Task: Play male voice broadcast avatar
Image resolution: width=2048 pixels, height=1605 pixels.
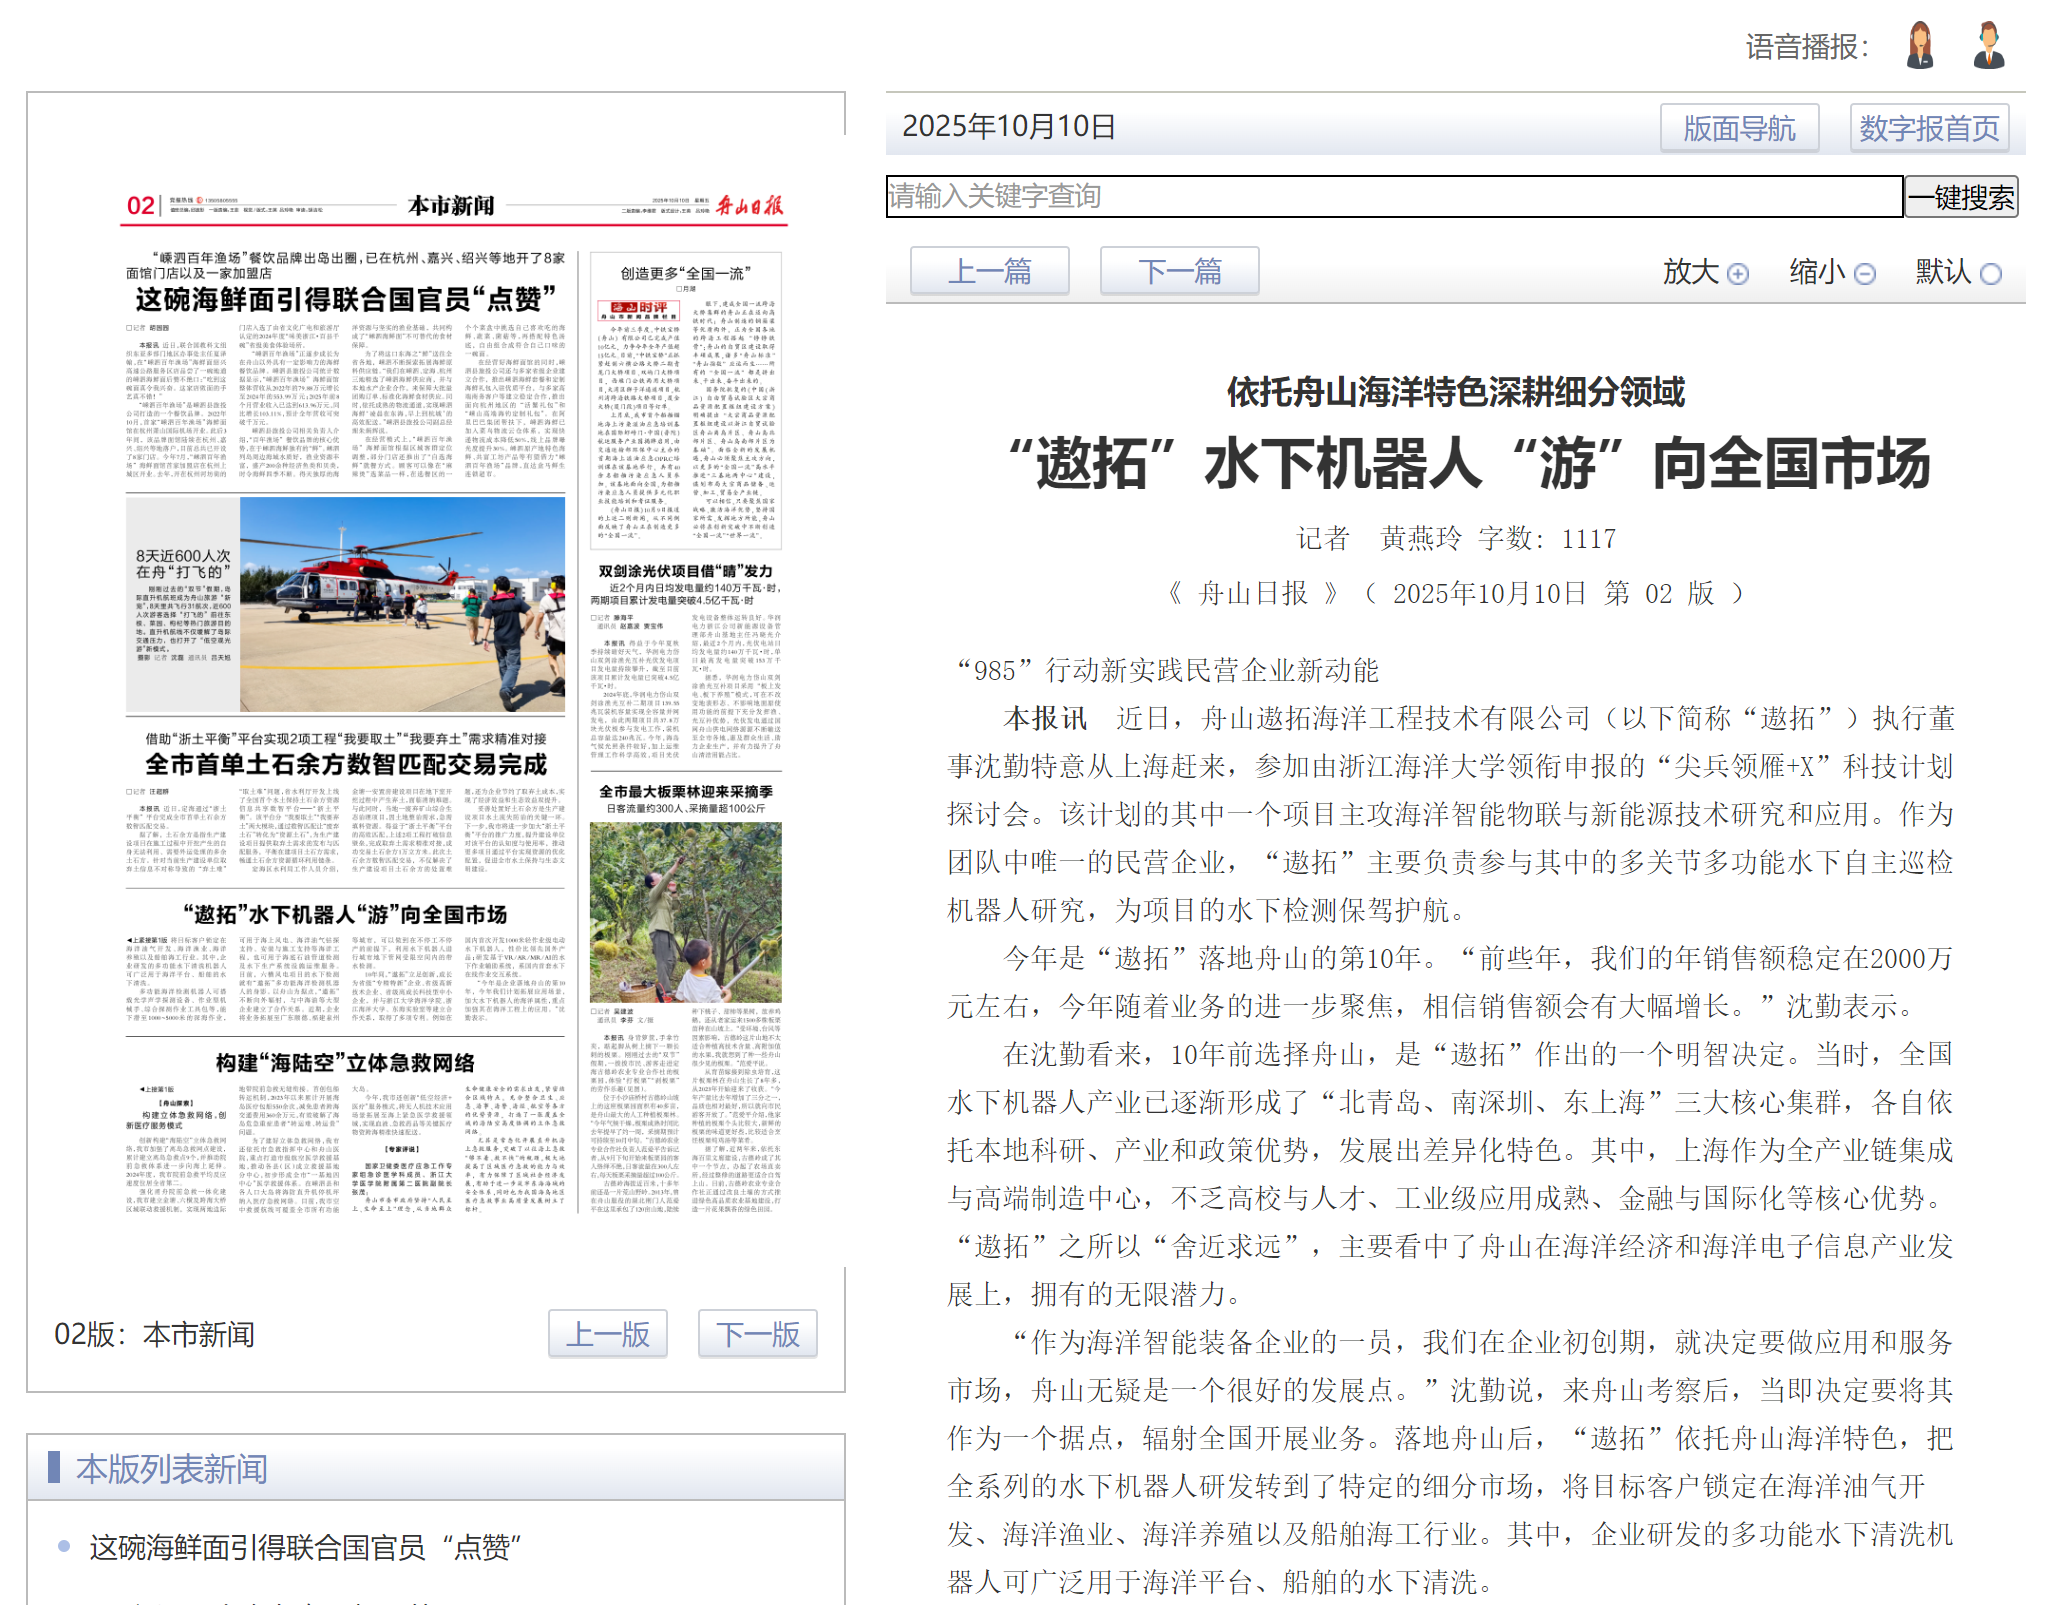Action: (1988, 45)
